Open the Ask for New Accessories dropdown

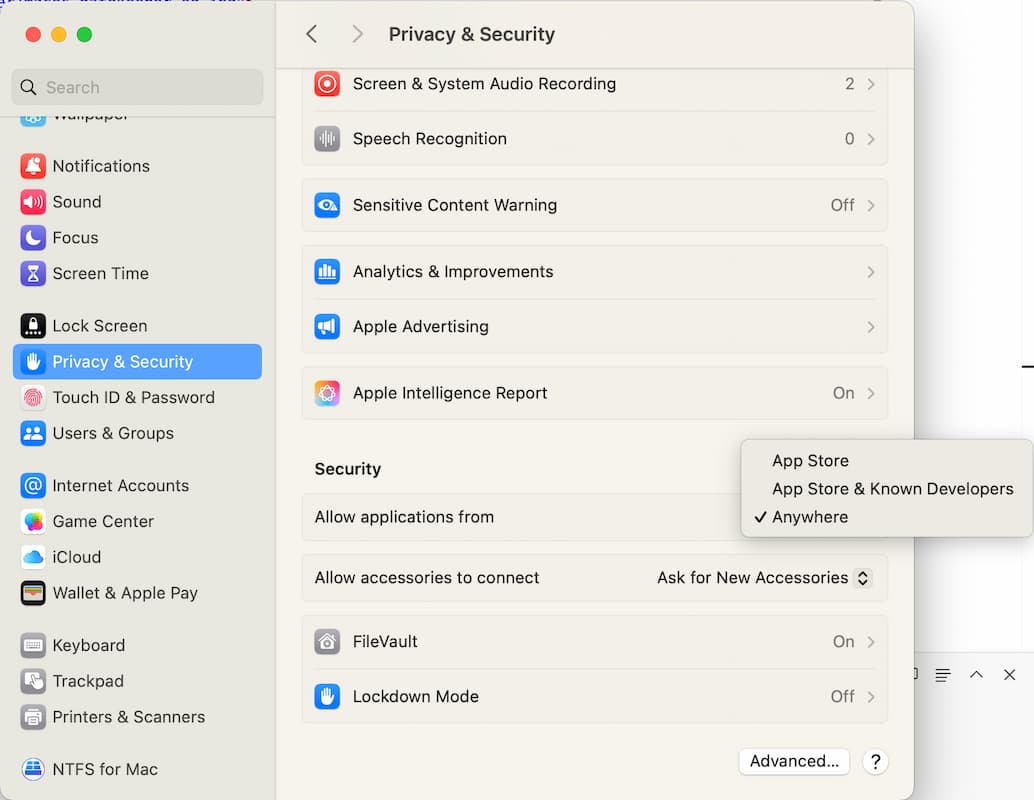point(764,578)
